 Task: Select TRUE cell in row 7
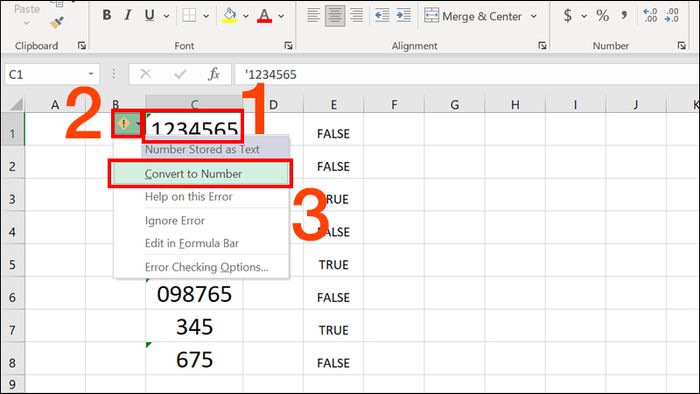coord(333,326)
